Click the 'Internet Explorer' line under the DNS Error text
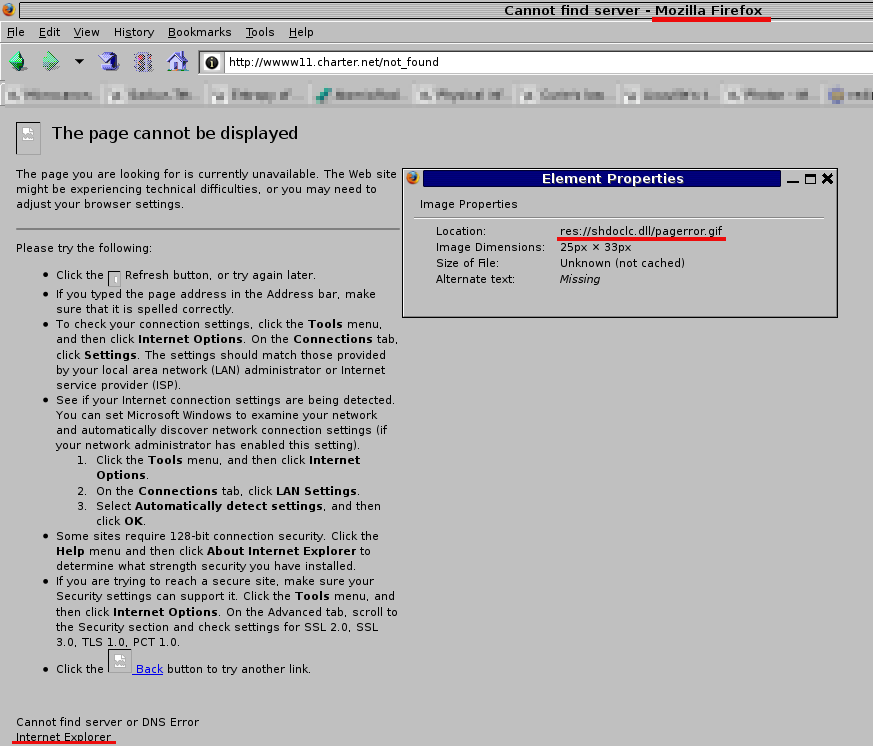873x746 pixels. (63, 737)
